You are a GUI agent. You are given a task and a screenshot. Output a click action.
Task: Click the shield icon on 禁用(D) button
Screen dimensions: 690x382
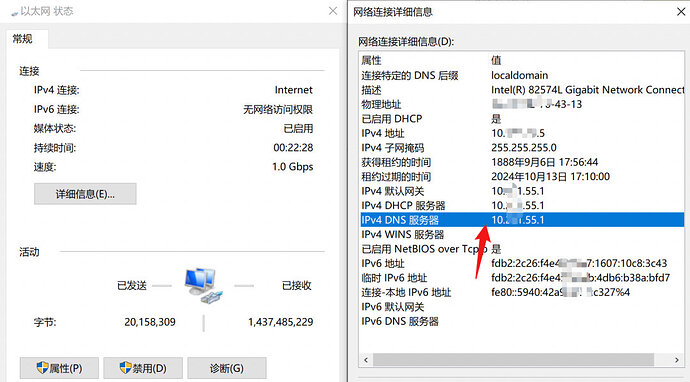pyautogui.click(x=126, y=367)
